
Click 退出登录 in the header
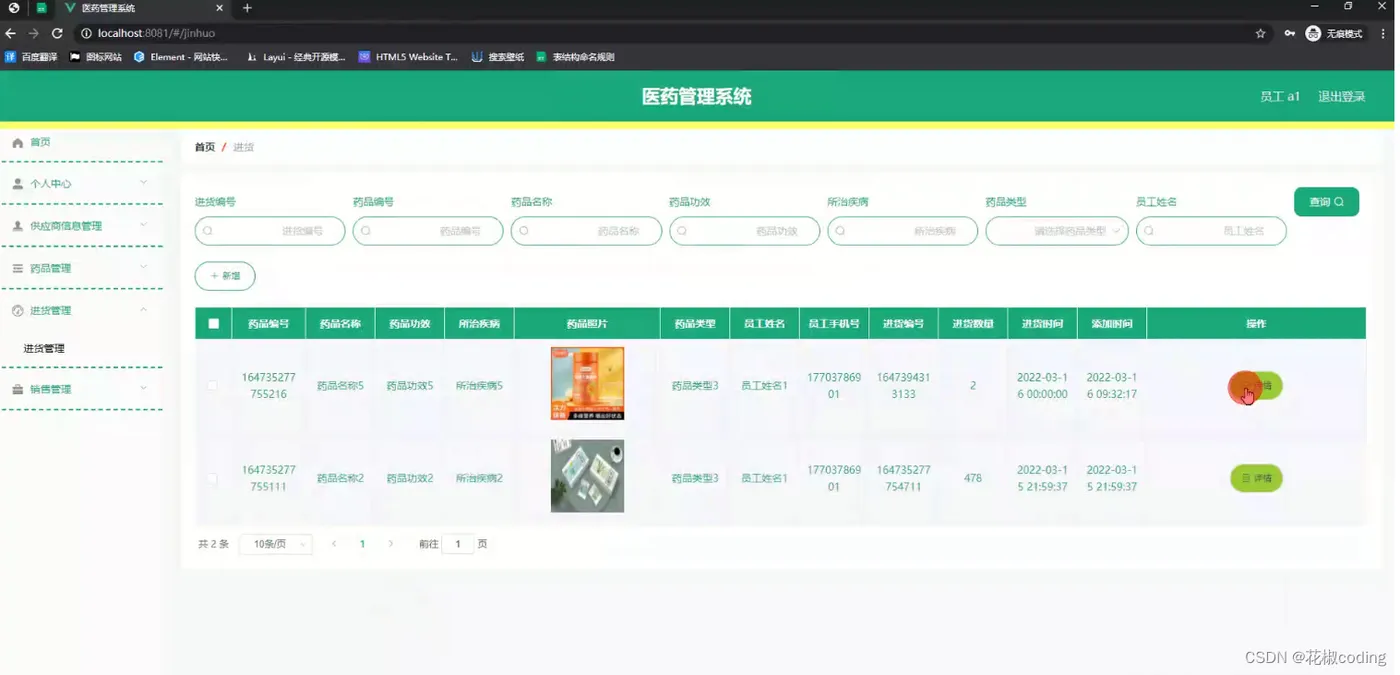[1341, 97]
